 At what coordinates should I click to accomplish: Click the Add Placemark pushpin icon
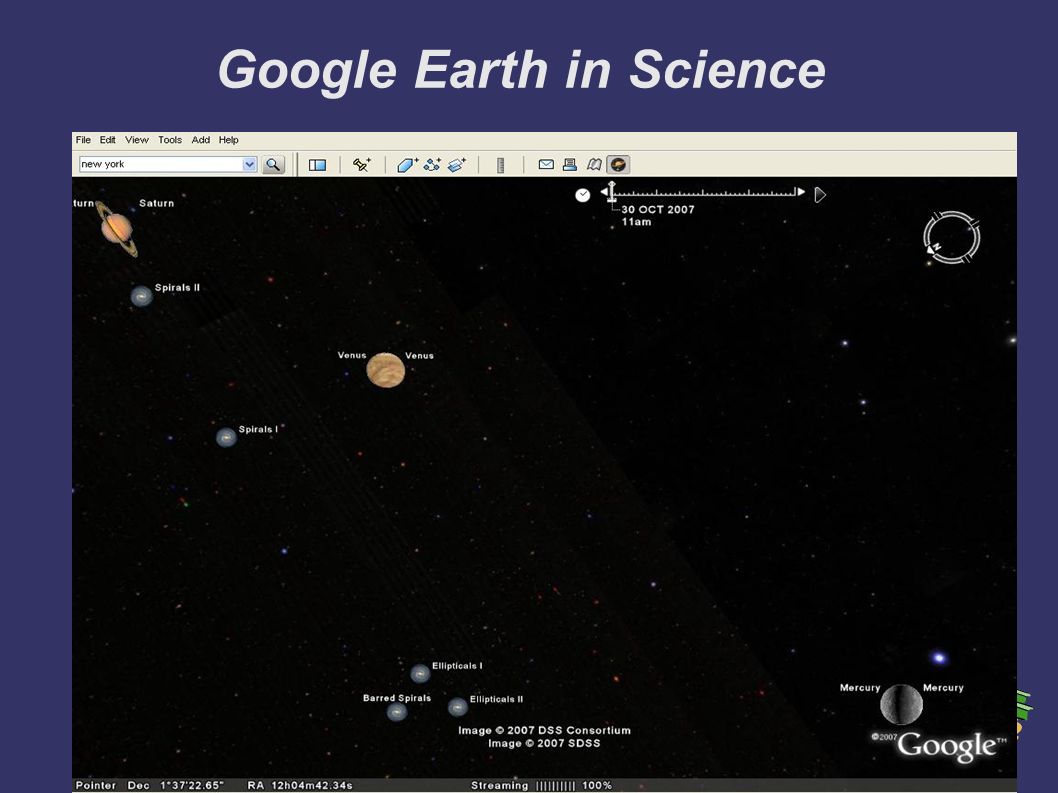tap(362, 164)
